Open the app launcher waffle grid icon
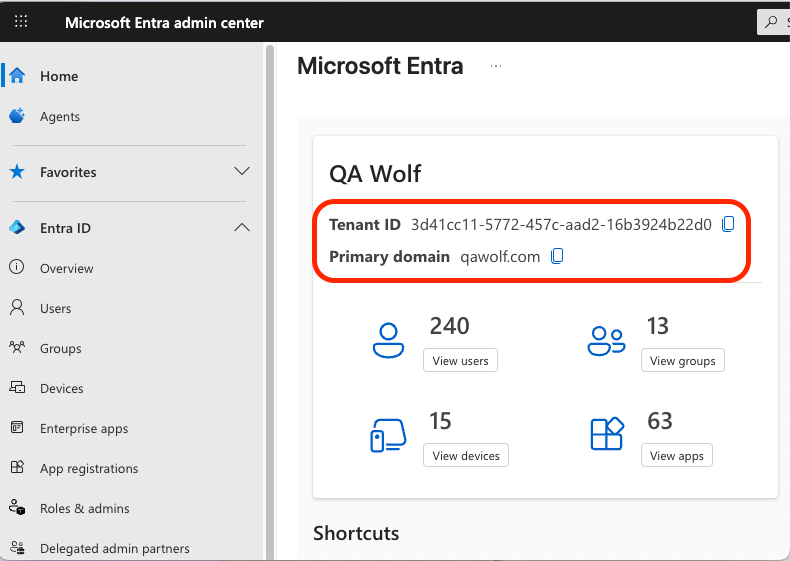This screenshot has height=561, width=790. click(21, 21)
